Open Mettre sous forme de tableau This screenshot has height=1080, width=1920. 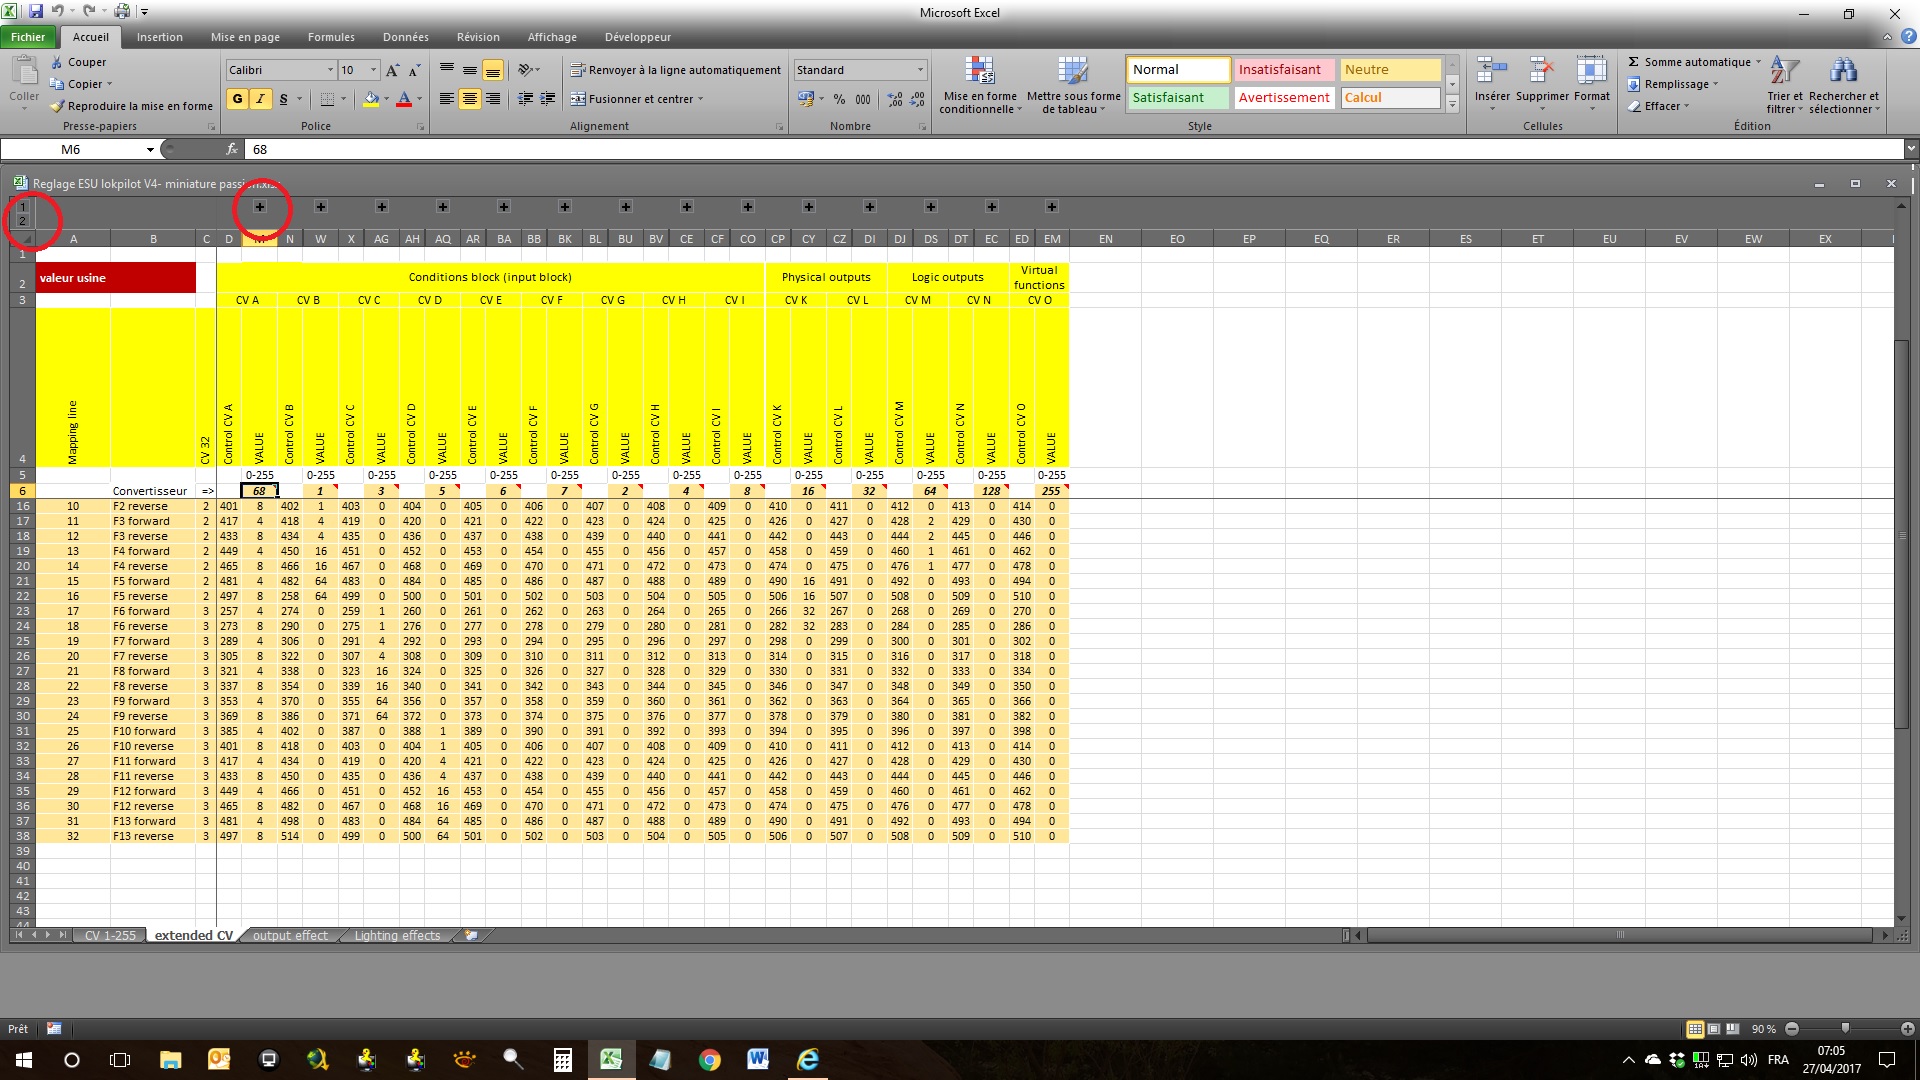click(x=1073, y=86)
